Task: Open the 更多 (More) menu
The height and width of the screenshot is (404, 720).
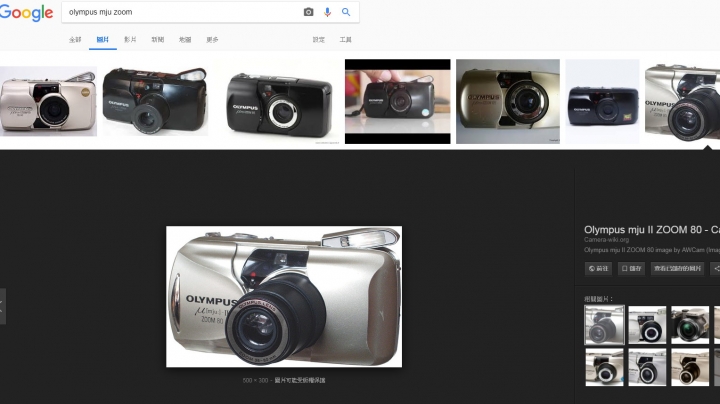Action: click(212, 40)
